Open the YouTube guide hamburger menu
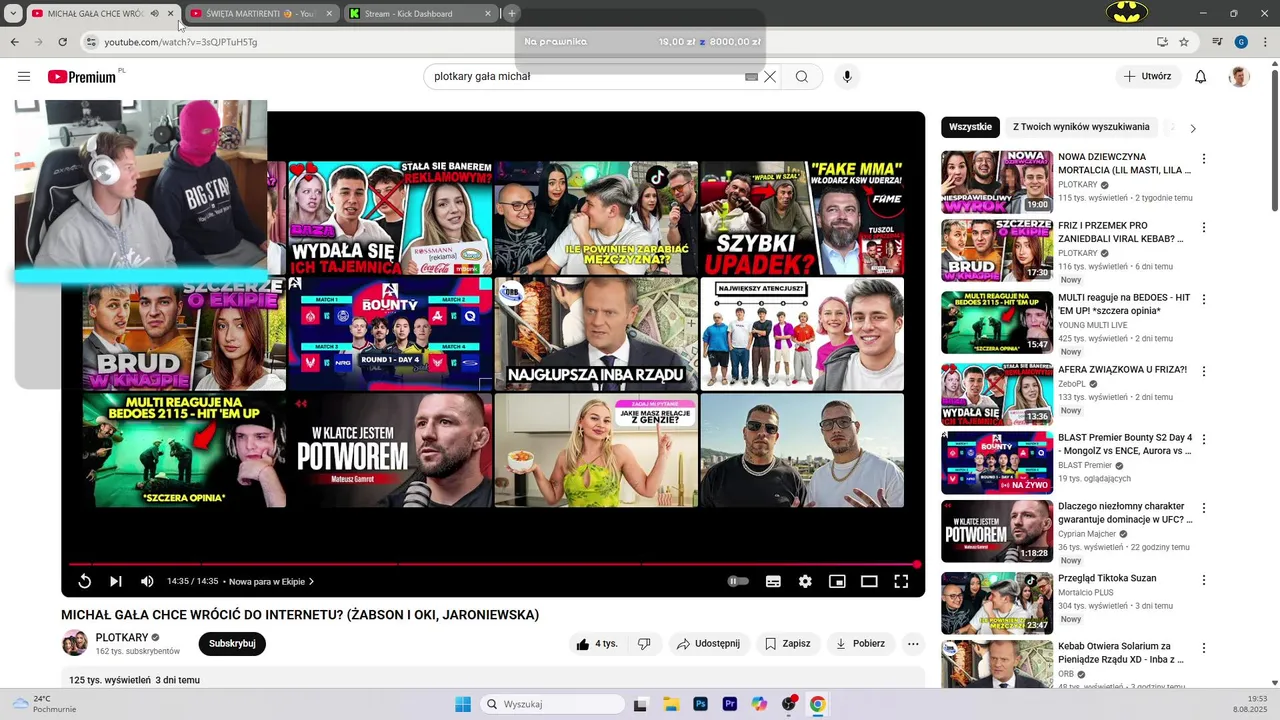Screen dimensions: 1280x720 click(x=24, y=77)
